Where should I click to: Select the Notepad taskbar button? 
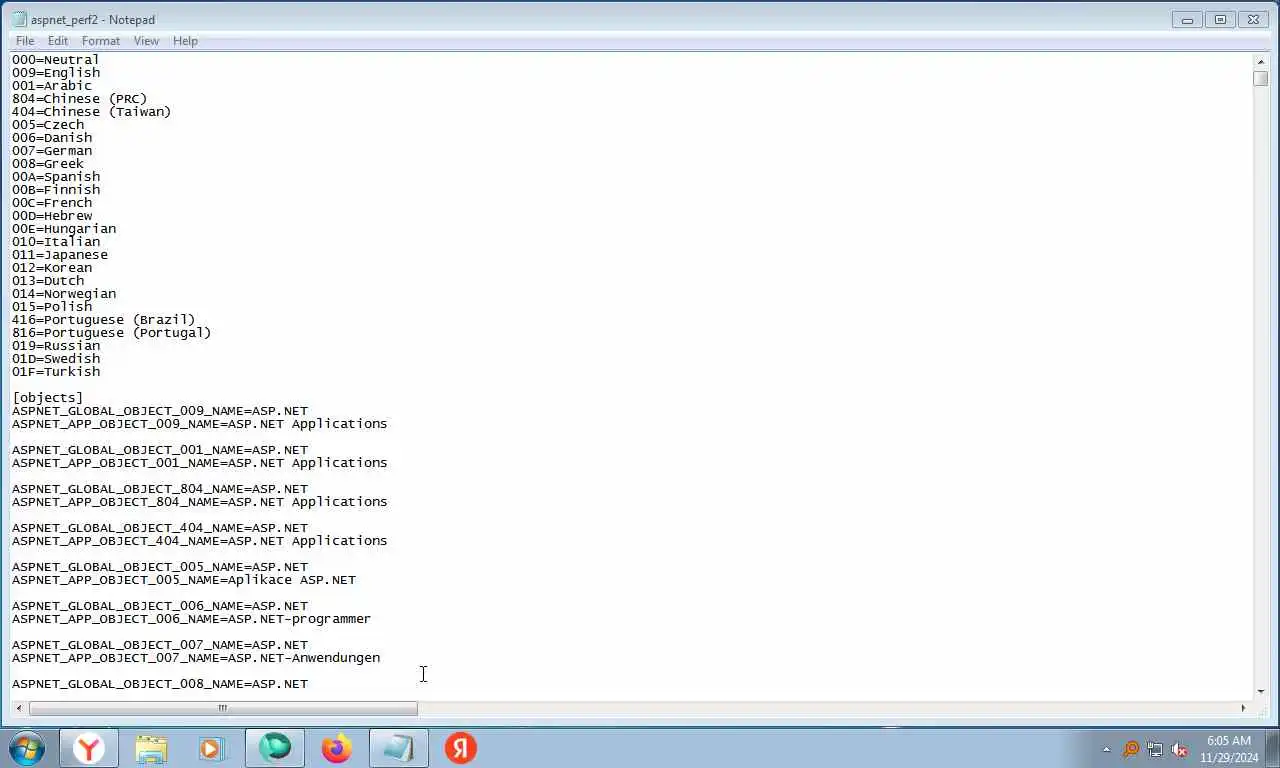click(x=399, y=748)
